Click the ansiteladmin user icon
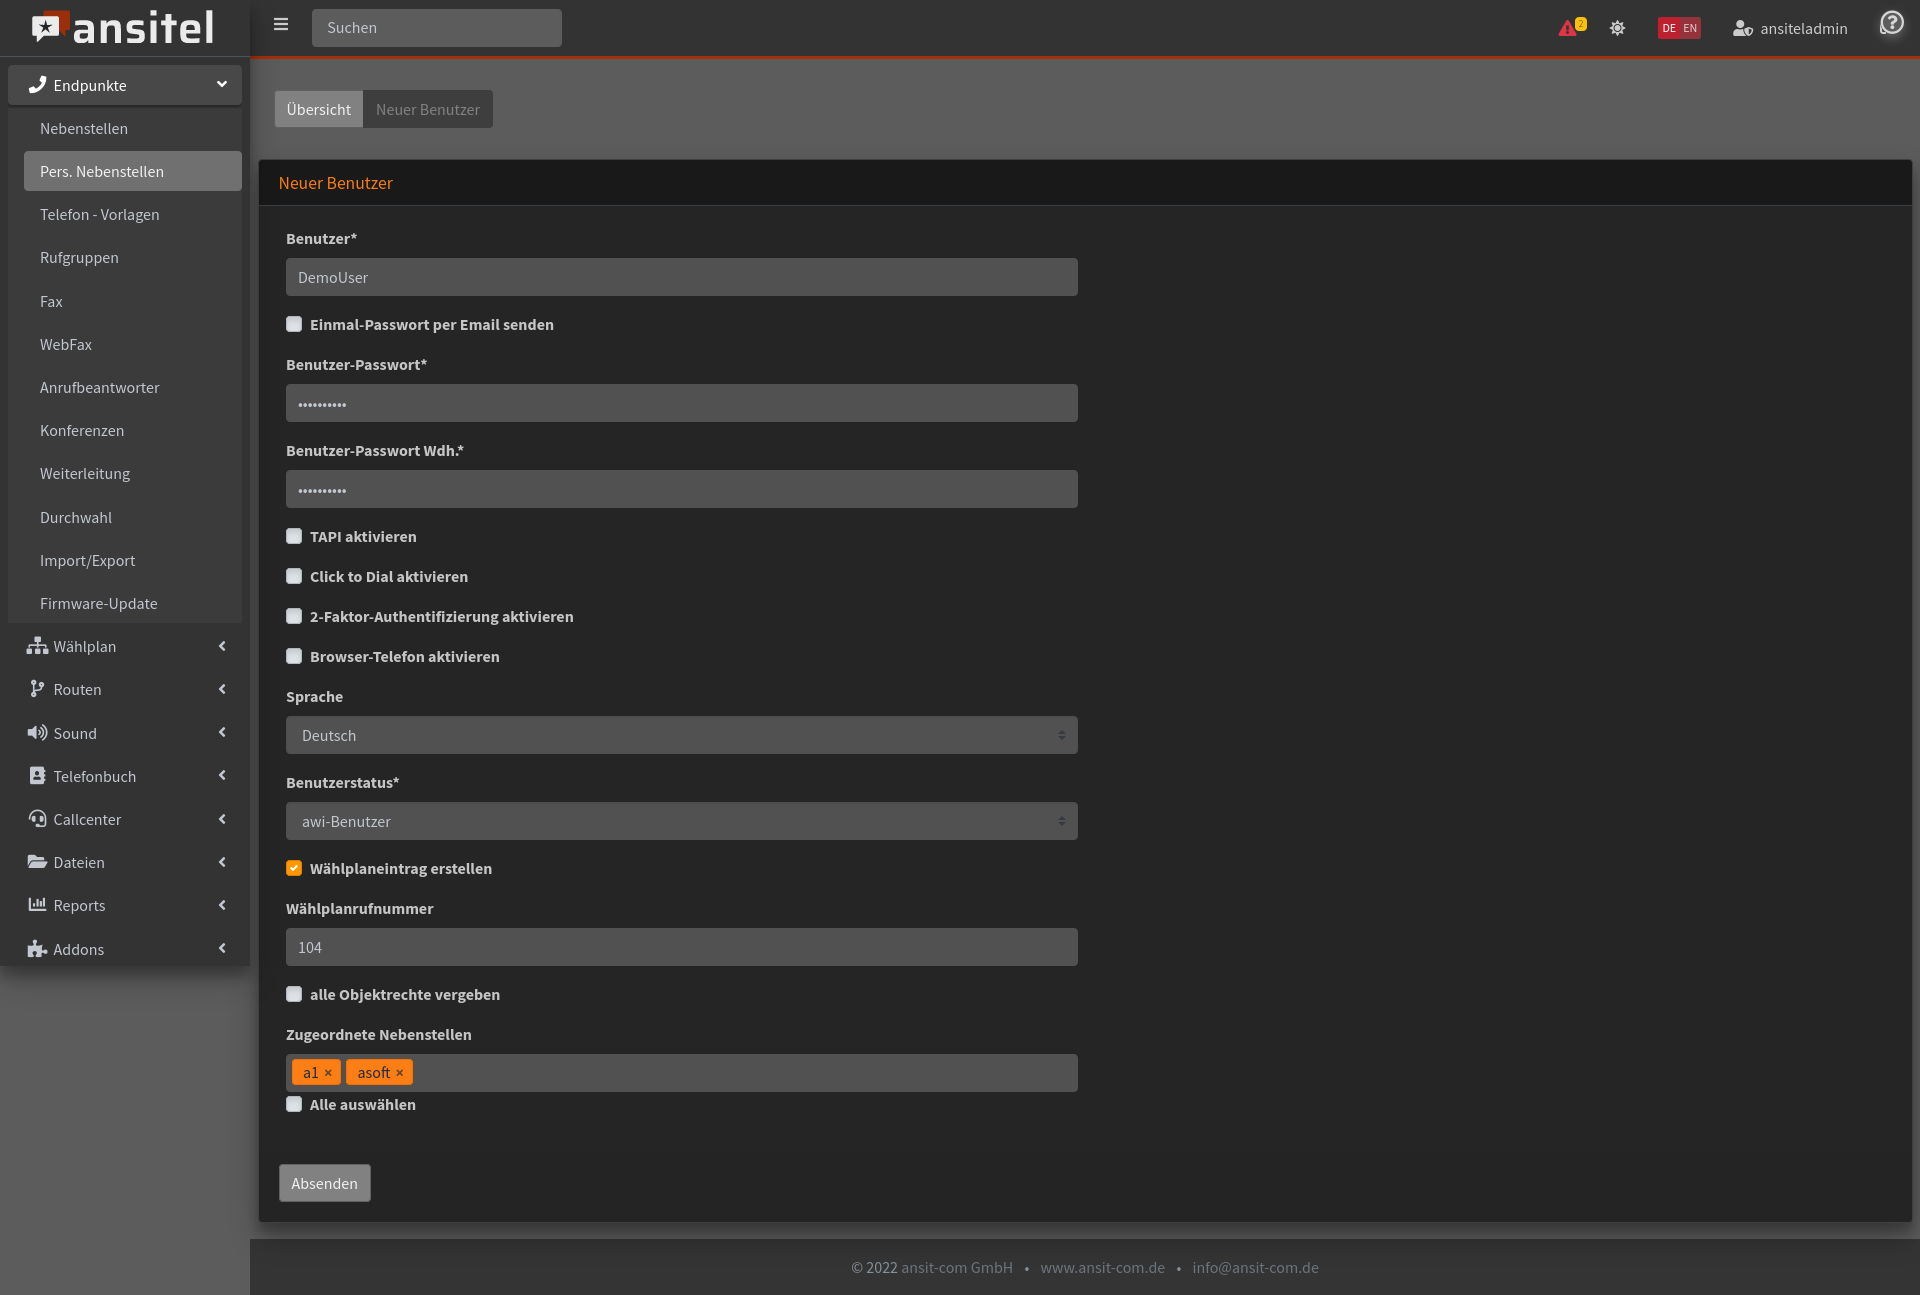Screen dimensions: 1920x1295 [x=1742, y=28]
